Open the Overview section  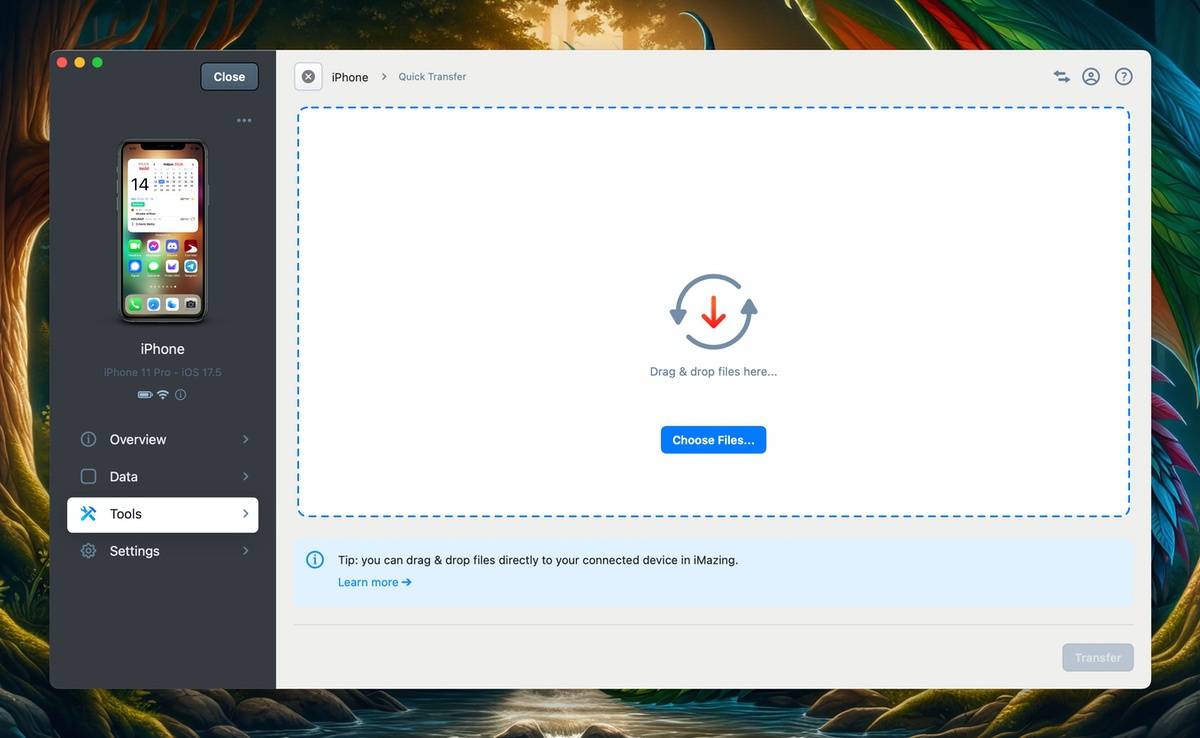click(162, 440)
